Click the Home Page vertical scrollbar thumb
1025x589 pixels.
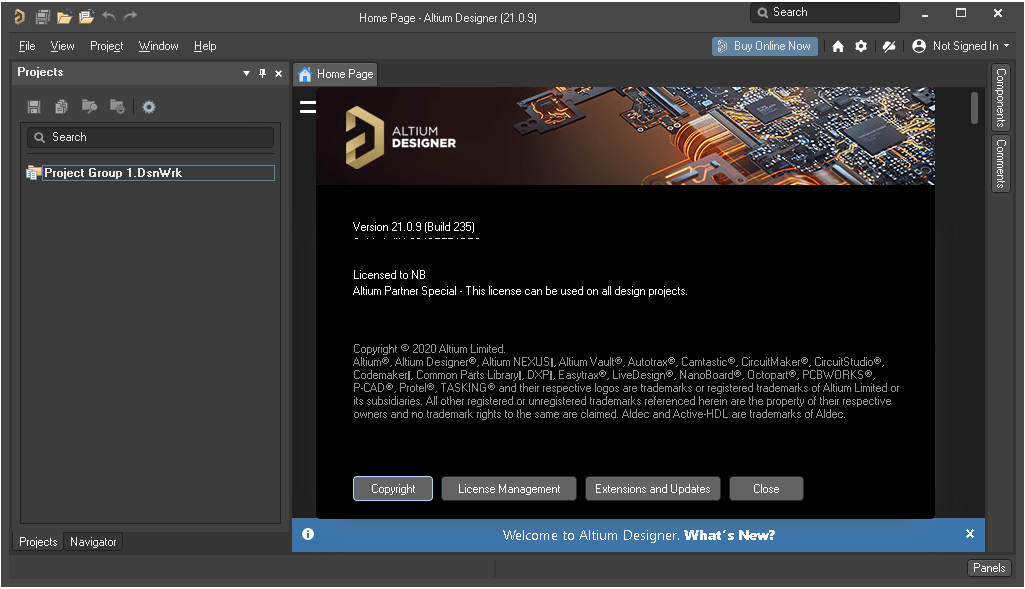click(974, 108)
